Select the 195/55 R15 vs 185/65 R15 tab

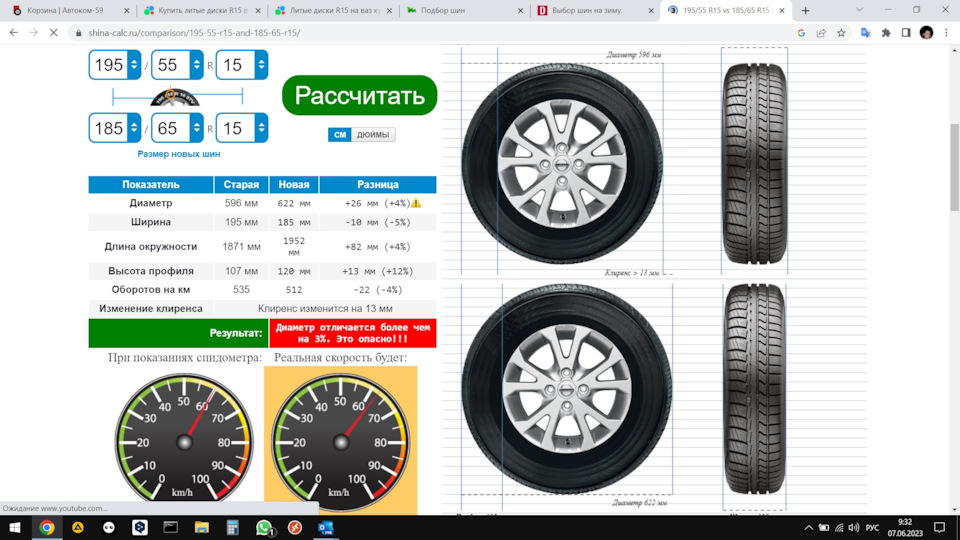726,10
